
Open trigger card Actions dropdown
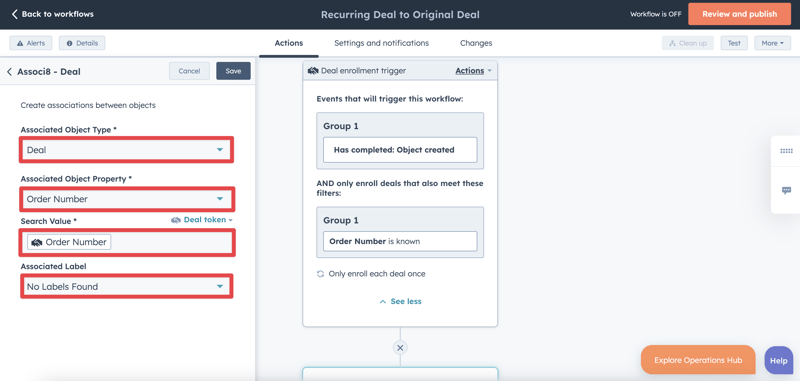point(473,71)
